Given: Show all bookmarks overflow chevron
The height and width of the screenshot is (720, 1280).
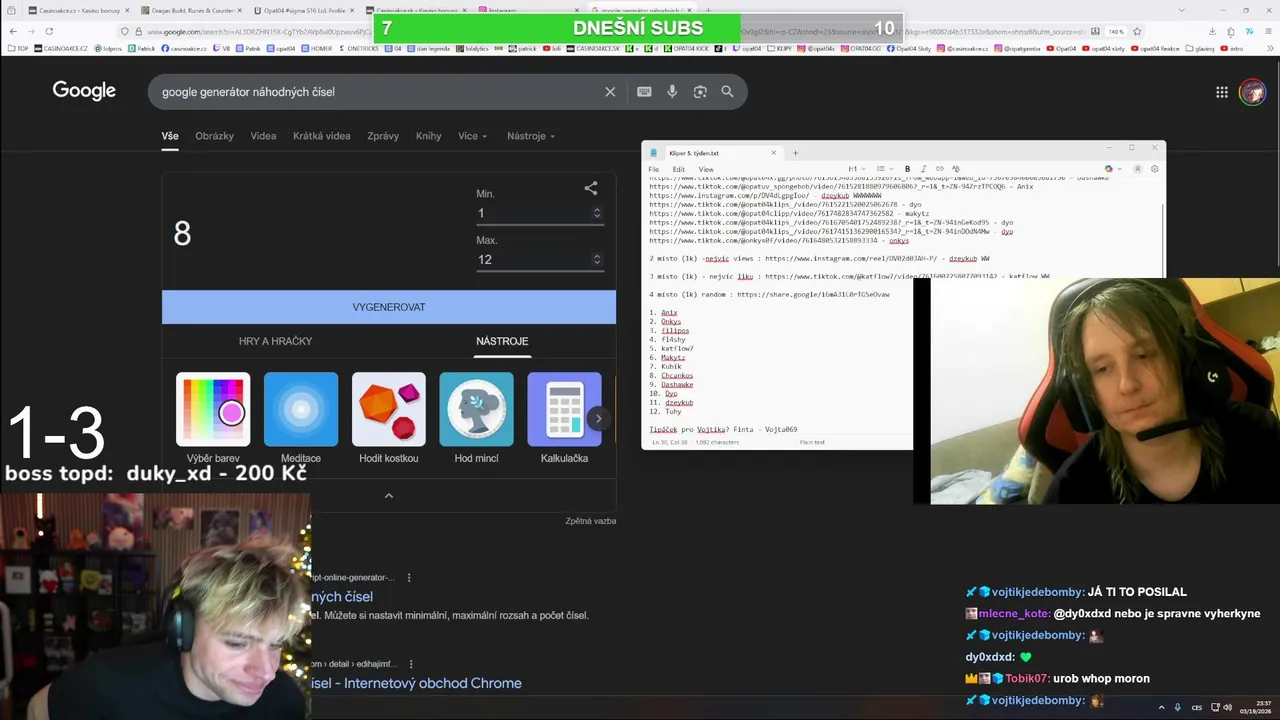Looking at the screenshot, I should 1269,48.
